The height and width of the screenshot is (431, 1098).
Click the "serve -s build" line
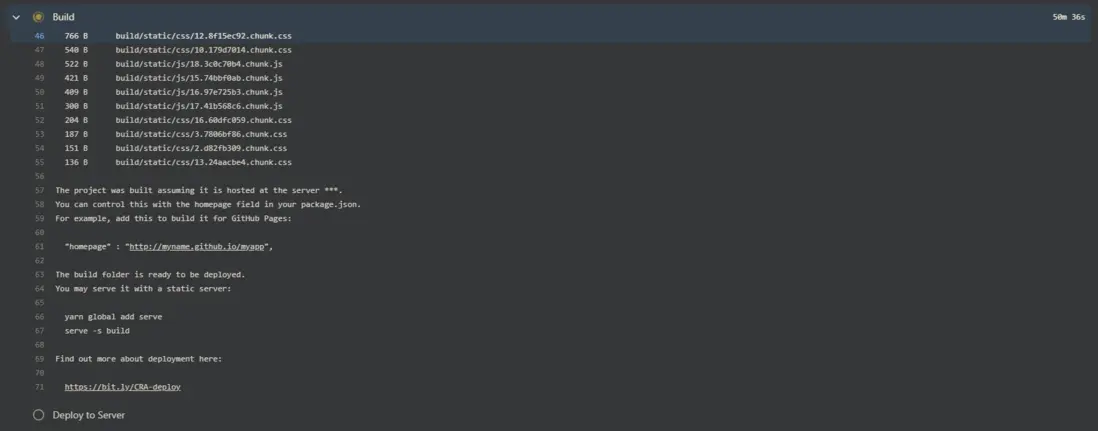pyautogui.click(x=97, y=330)
